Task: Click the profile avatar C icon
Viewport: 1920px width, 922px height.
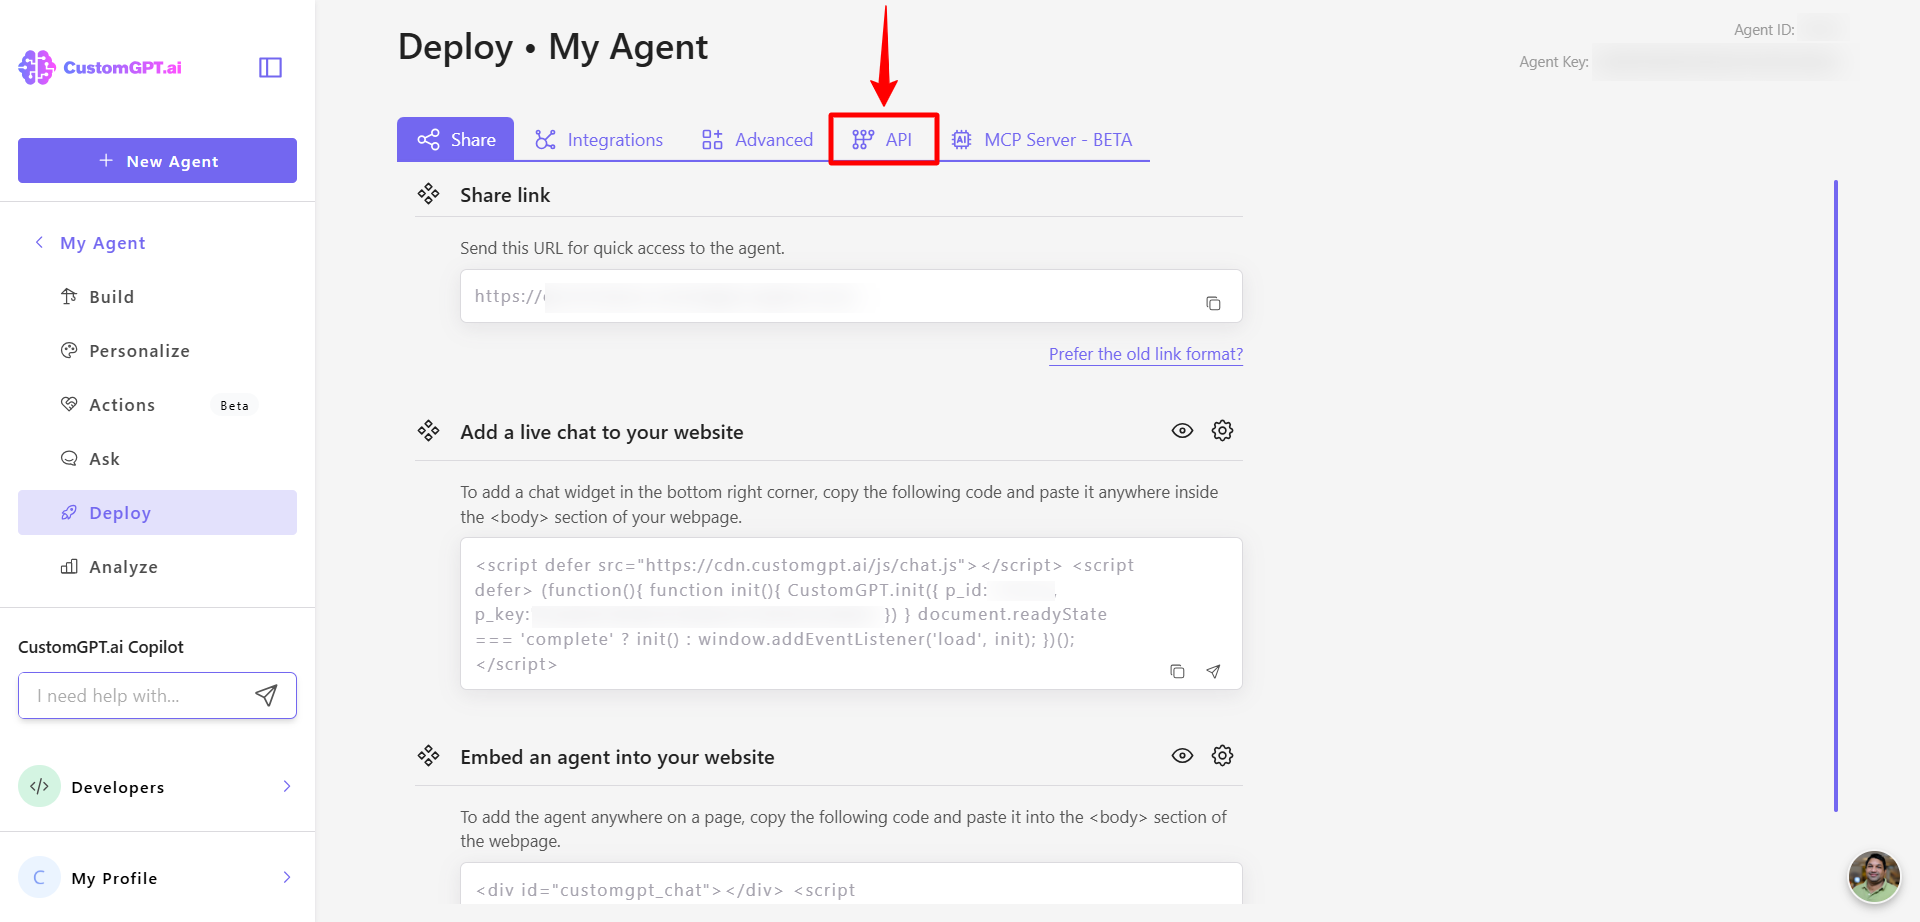Action: tap(39, 878)
